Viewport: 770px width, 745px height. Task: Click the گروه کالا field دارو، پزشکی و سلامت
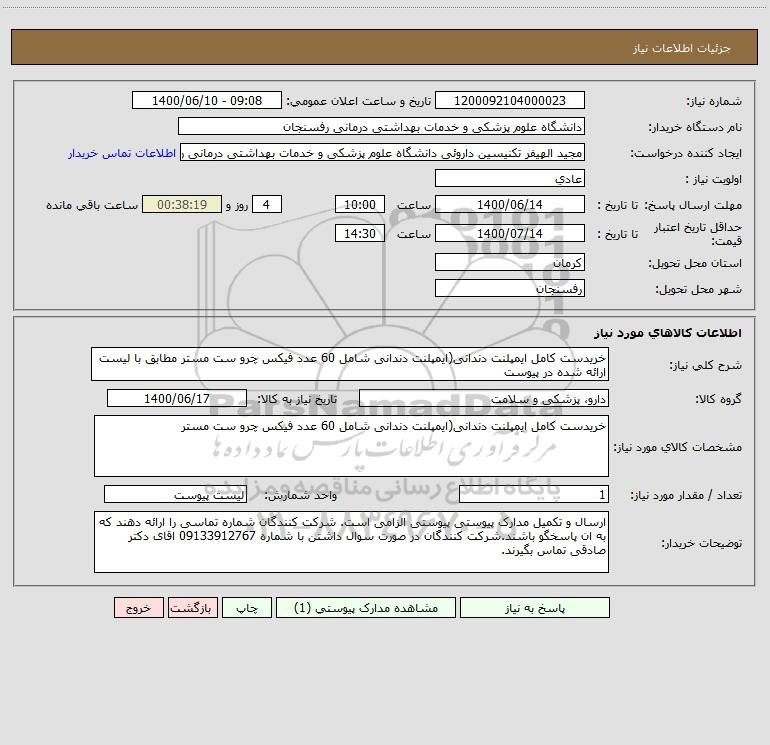484,399
